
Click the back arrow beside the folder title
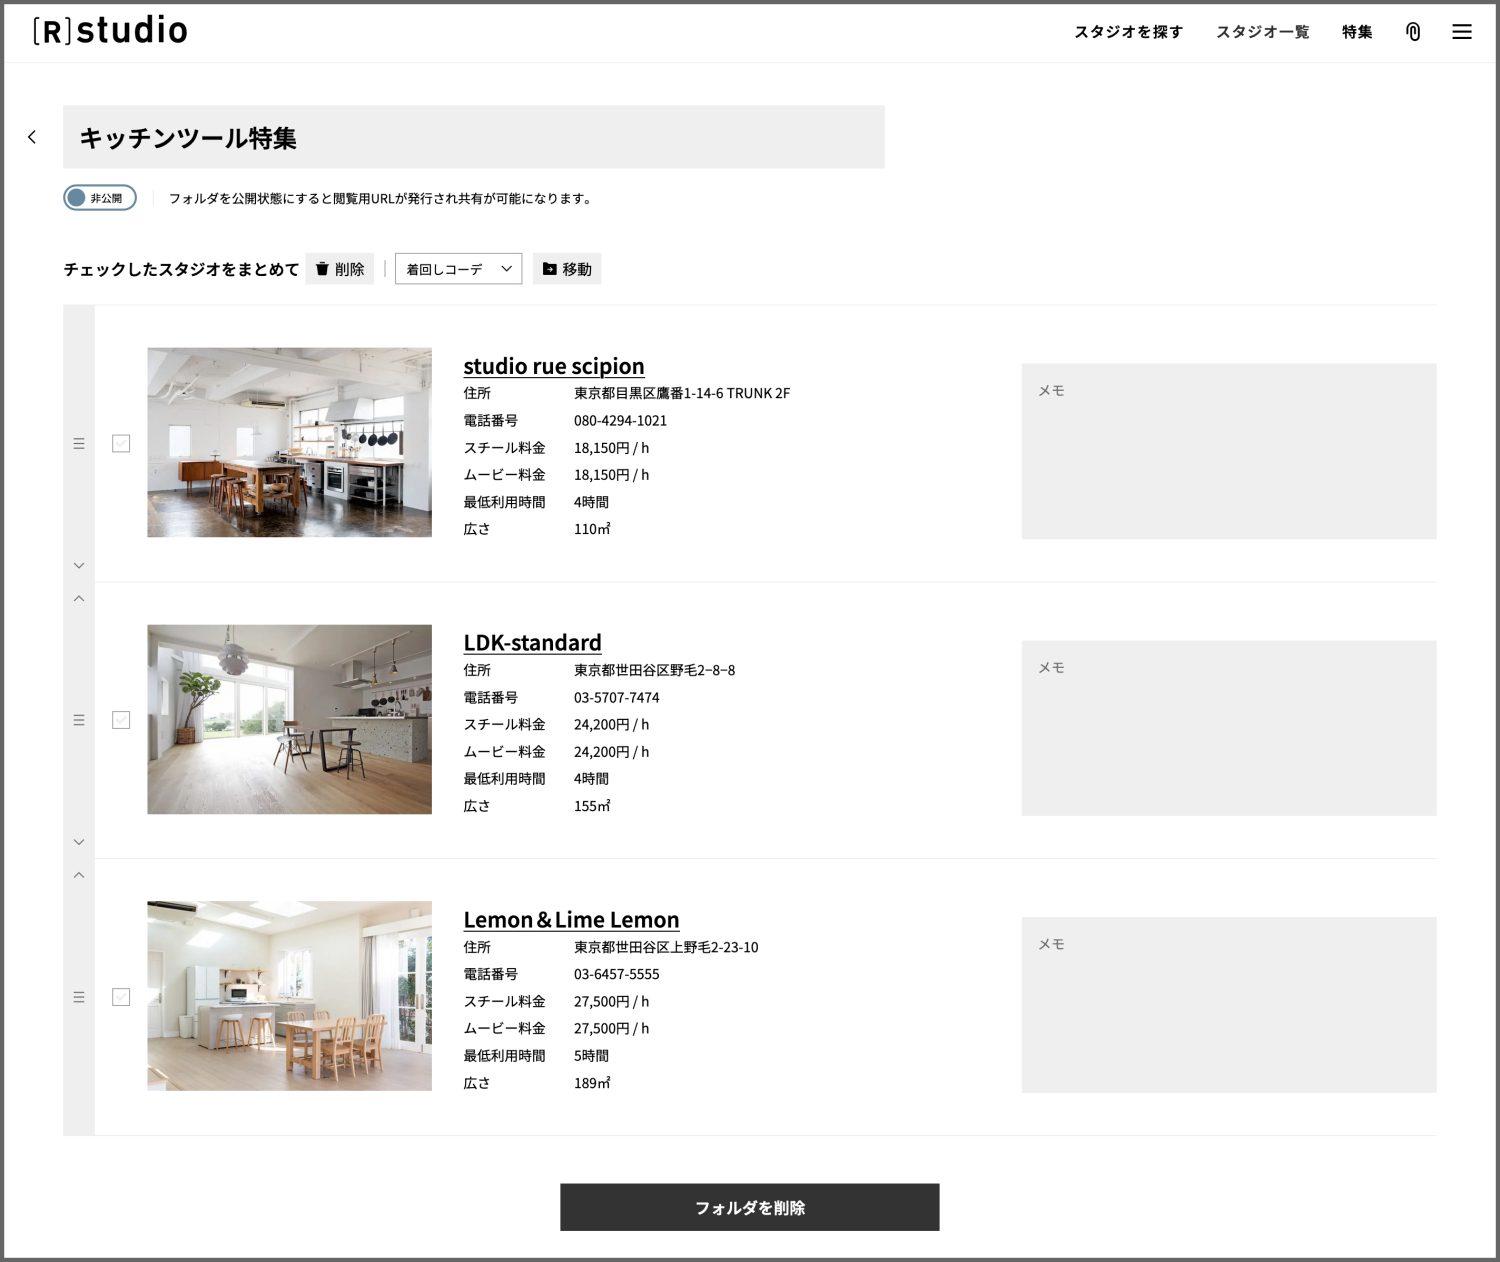click(x=32, y=137)
